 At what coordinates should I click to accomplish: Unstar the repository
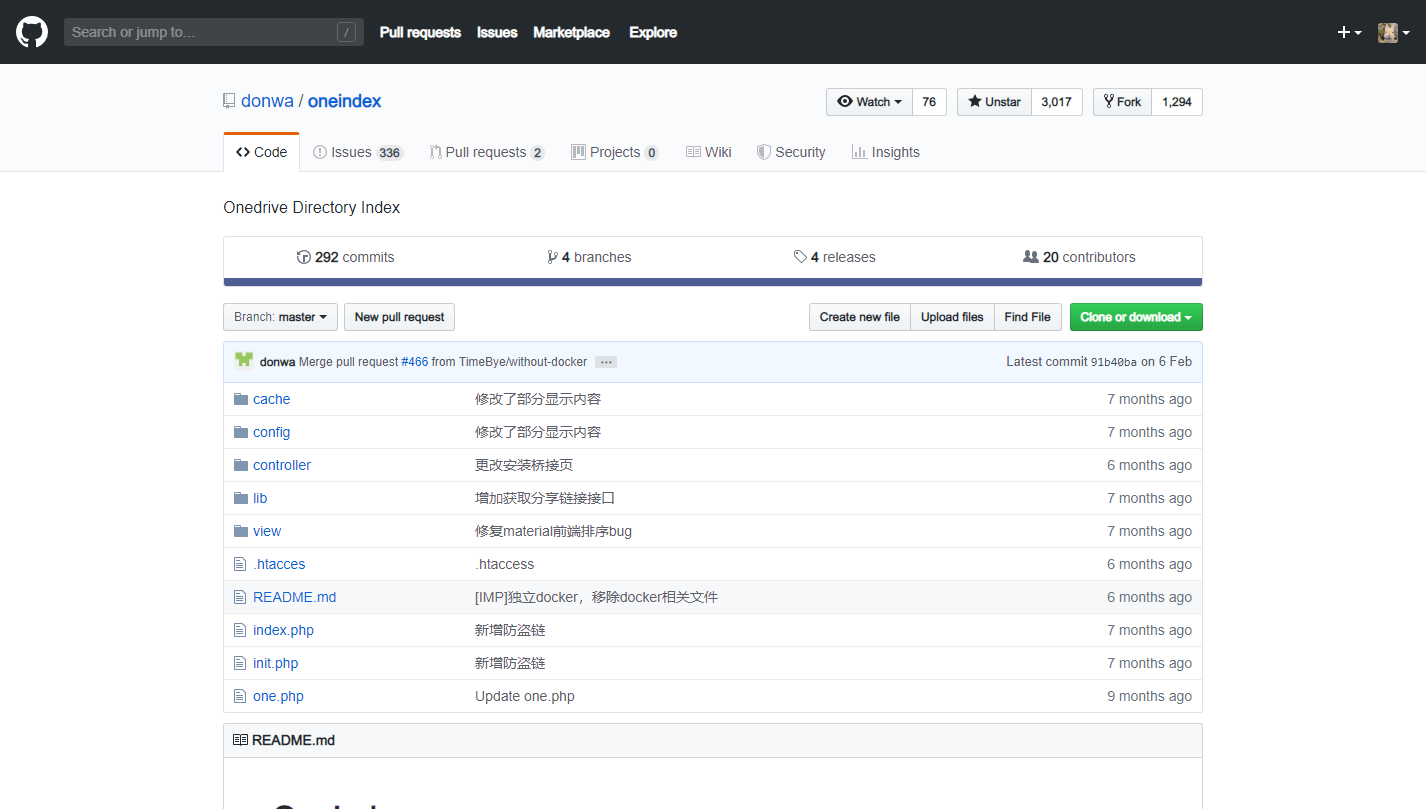click(993, 101)
